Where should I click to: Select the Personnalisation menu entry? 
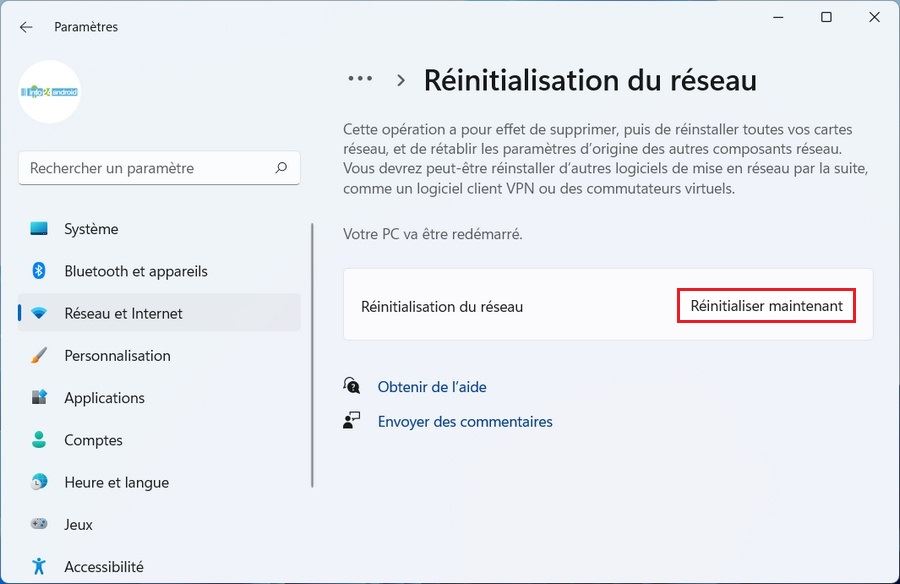click(x=117, y=356)
